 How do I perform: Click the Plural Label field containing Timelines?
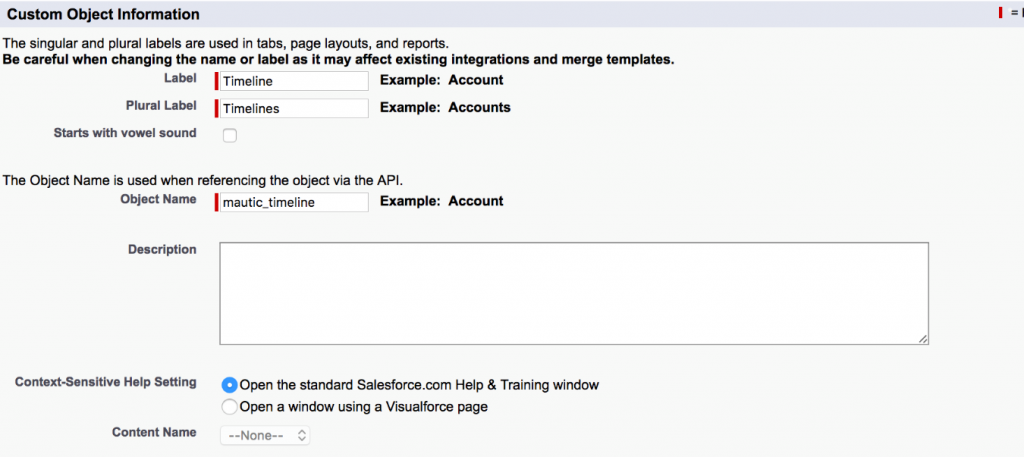coord(293,108)
